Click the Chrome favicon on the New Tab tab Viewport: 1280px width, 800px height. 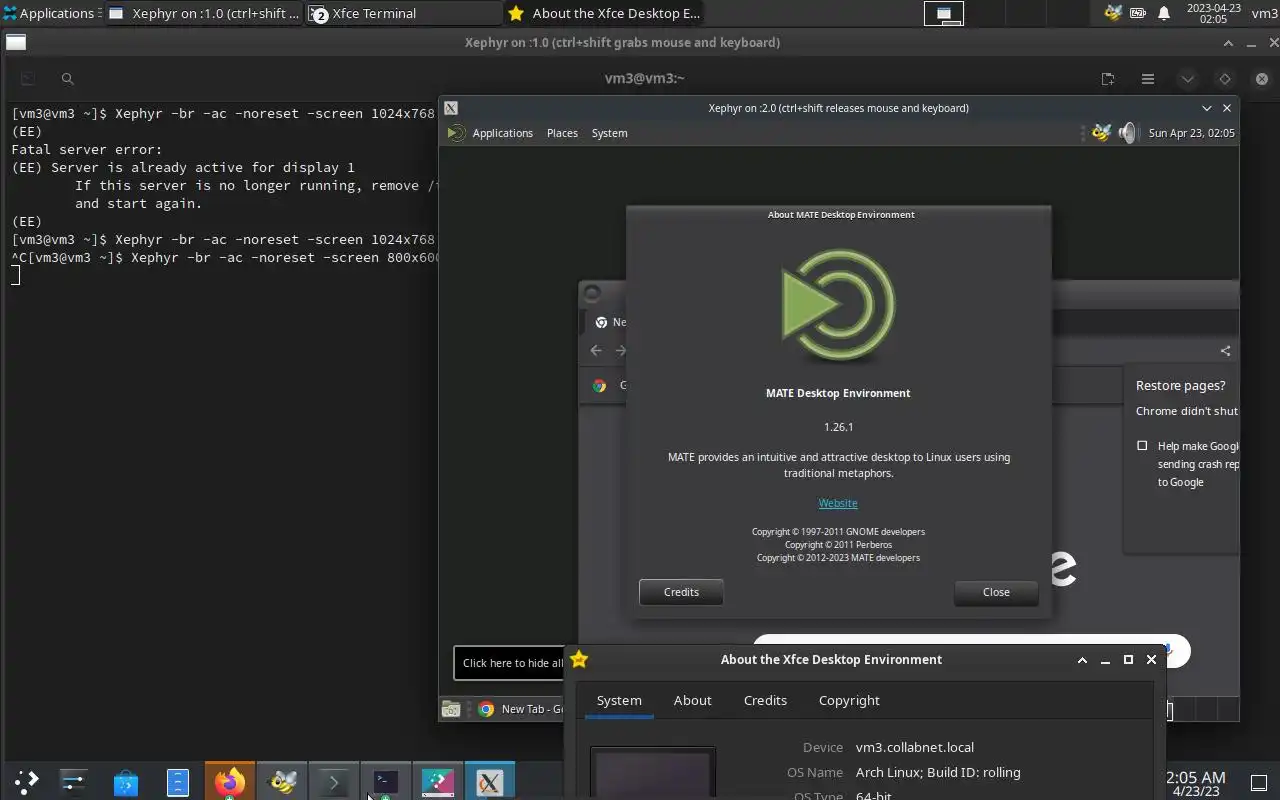pyautogui.click(x=601, y=322)
